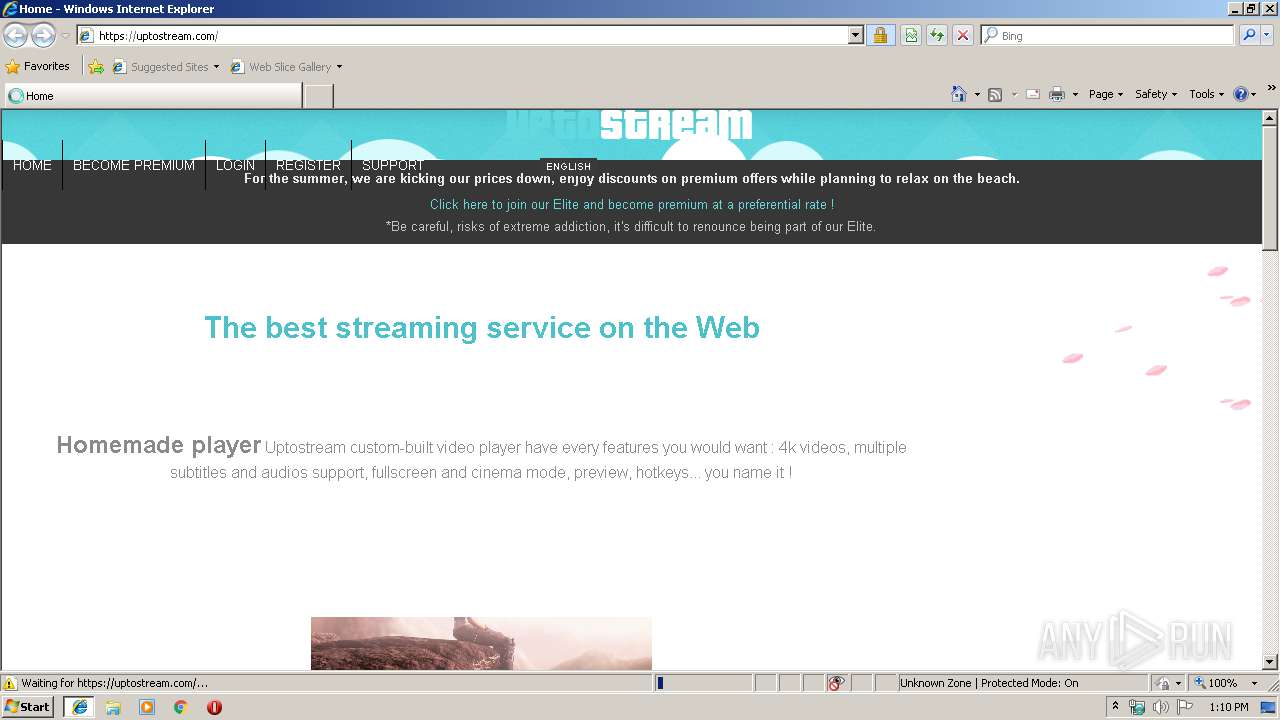Open the Page menu
The height and width of the screenshot is (720, 1280).
1105,94
